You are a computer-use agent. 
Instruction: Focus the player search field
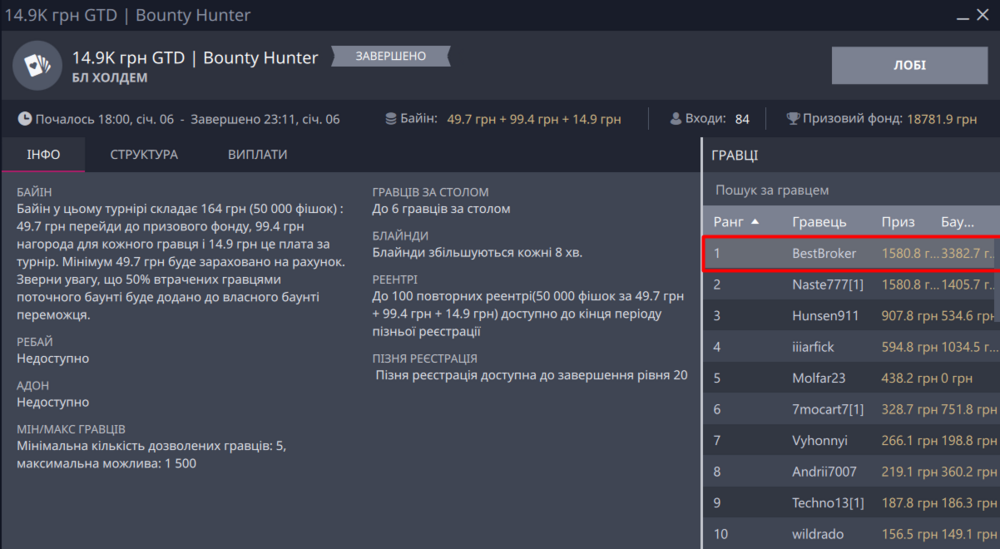pyautogui.click(x=850, y=190)
